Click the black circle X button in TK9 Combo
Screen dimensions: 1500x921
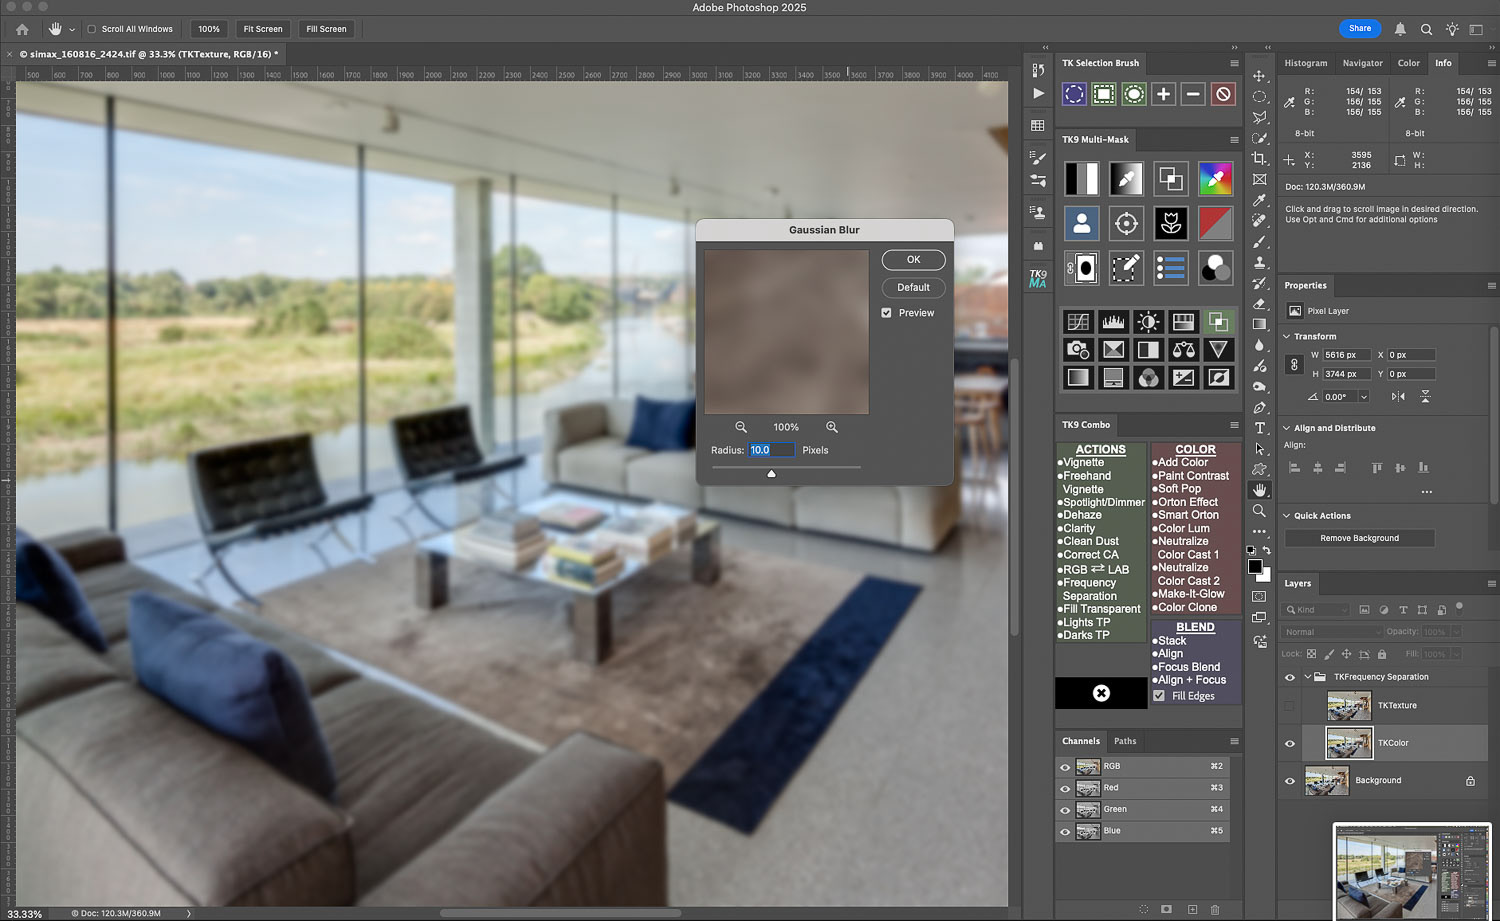(1101, 693)
